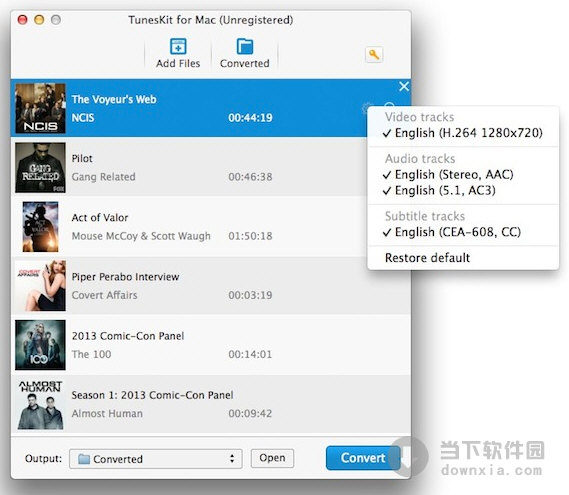Screen dimensions: 569x495
Task: Click the Add Files toolbar icon
Action: coord(178,47)
